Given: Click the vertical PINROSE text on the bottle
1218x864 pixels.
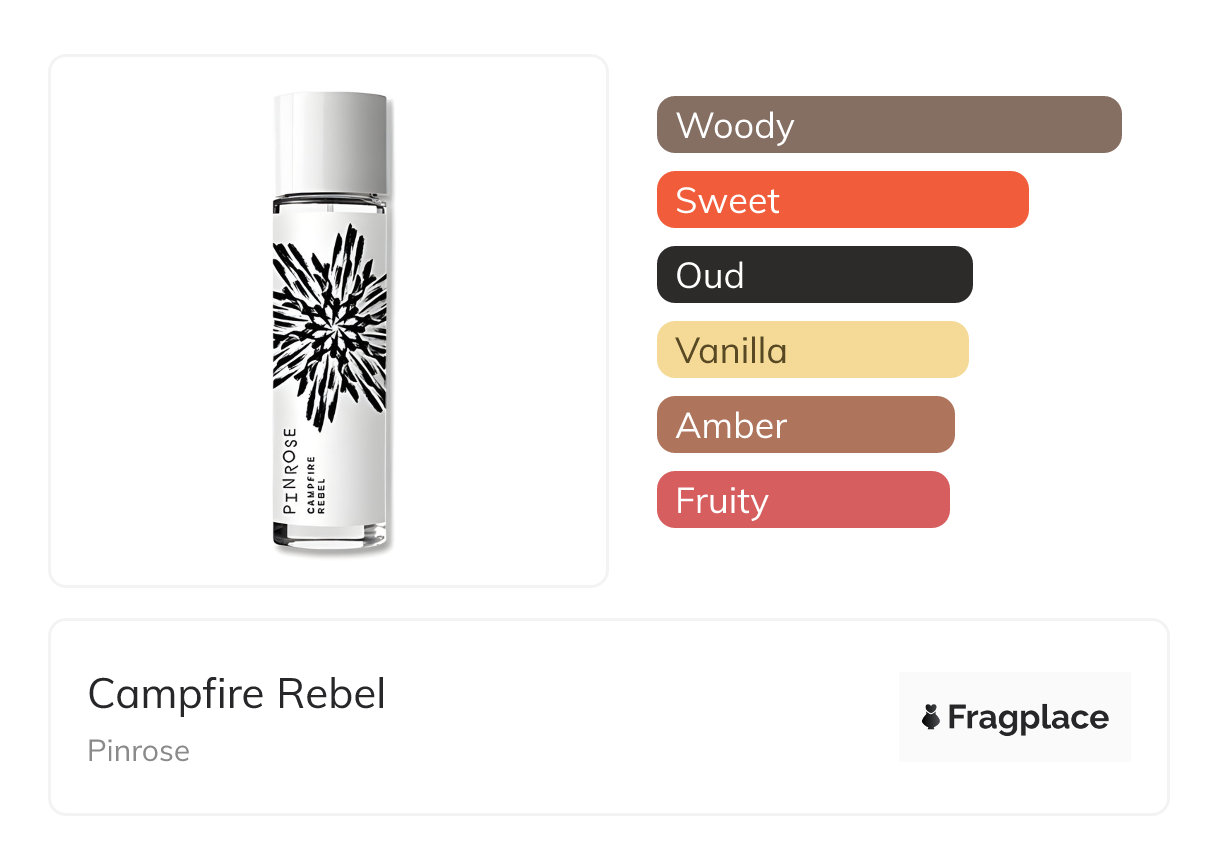Looking at the screenshot, I should 290,470.
